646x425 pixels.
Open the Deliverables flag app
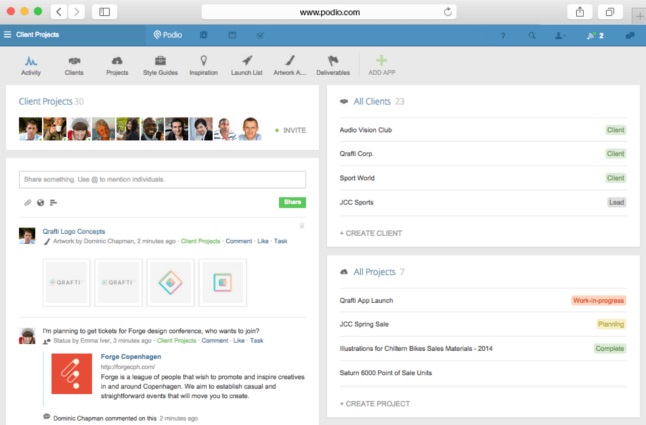[334, 64]
